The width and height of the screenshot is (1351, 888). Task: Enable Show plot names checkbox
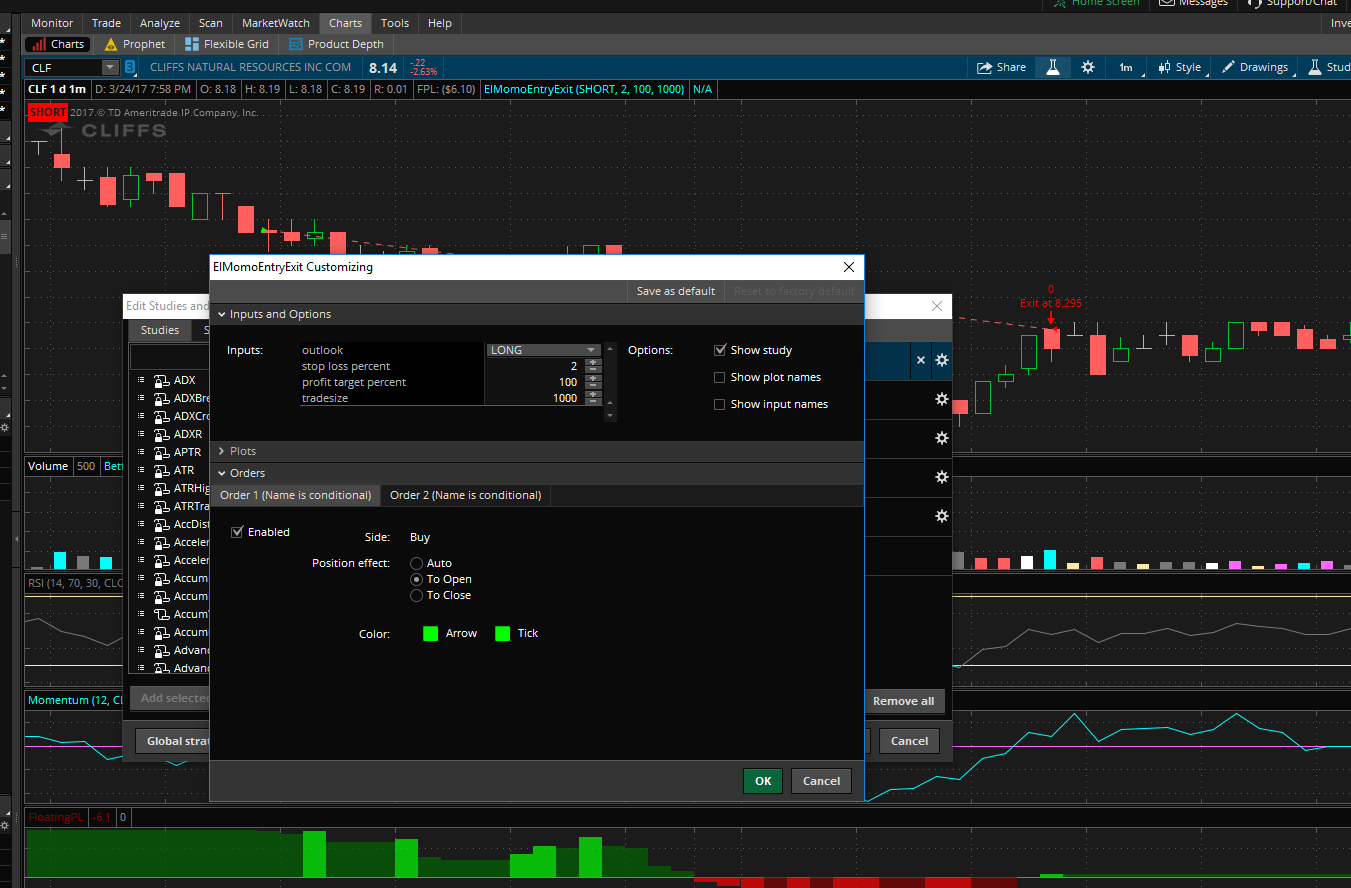click(720, 377)
